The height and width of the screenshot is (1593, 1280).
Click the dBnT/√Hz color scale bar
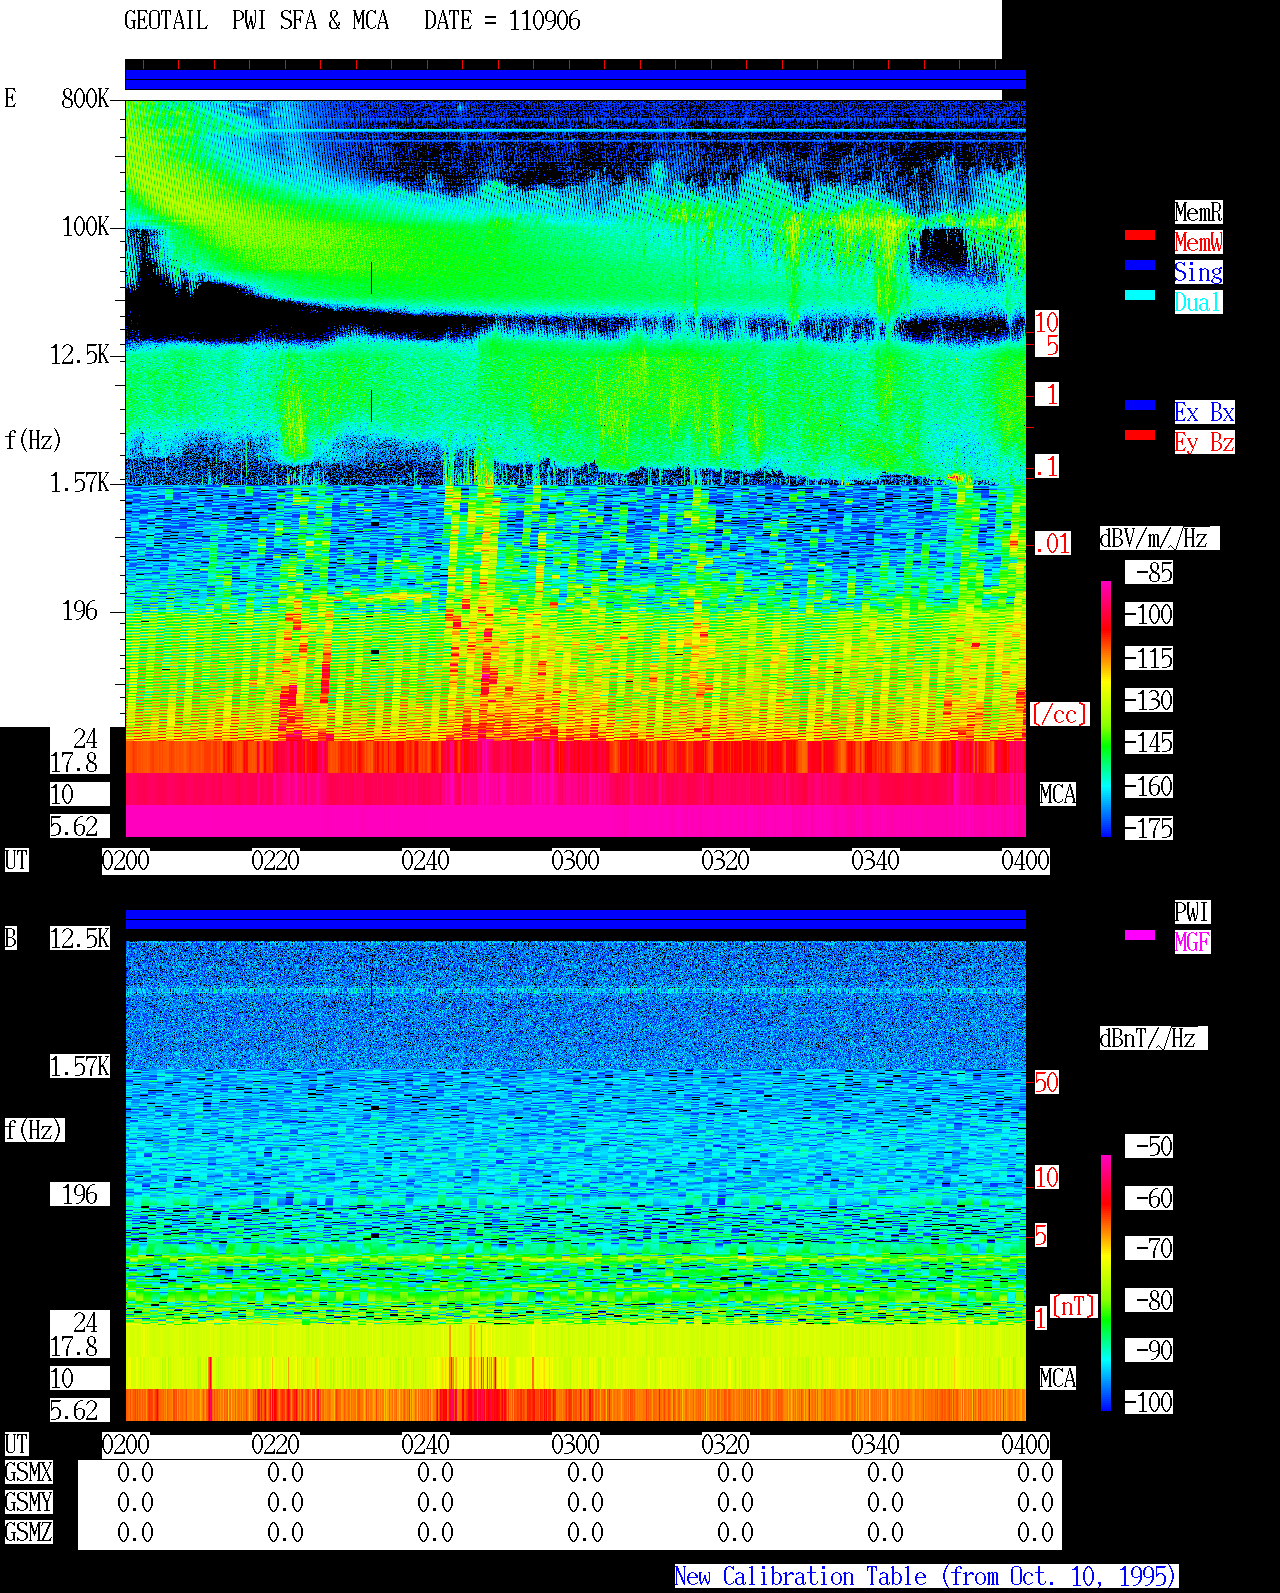pyautogui.click(x=1106, y=1283)
